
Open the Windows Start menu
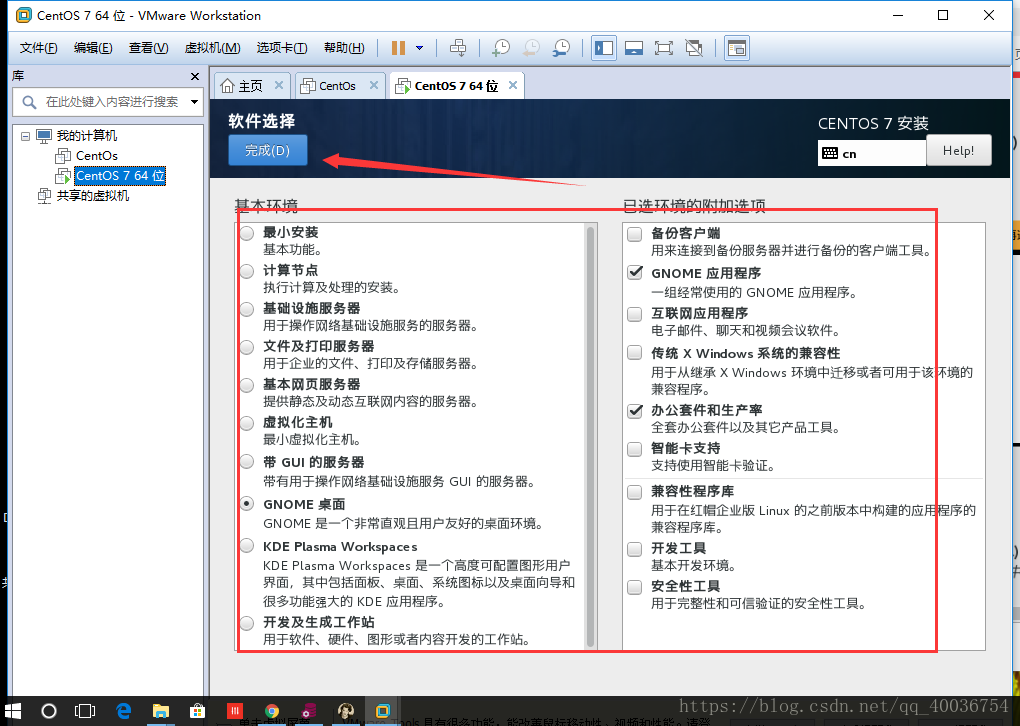point(12,711)
